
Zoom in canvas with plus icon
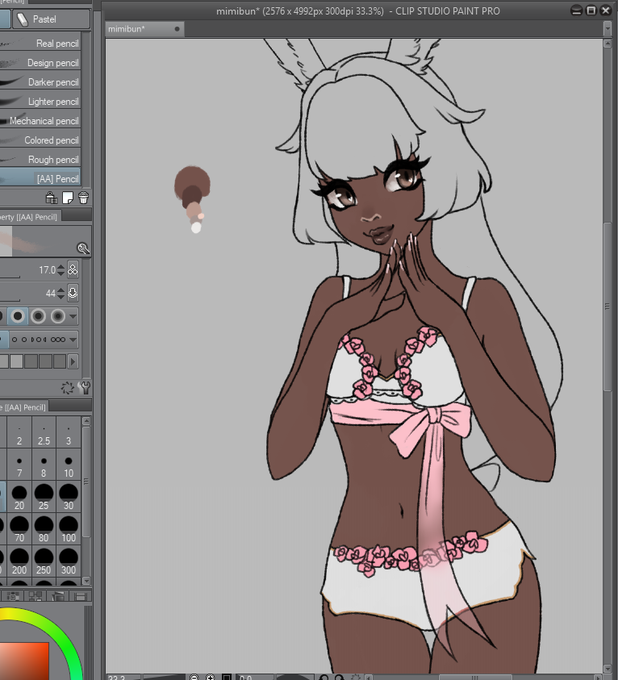(x=210, y=677)
